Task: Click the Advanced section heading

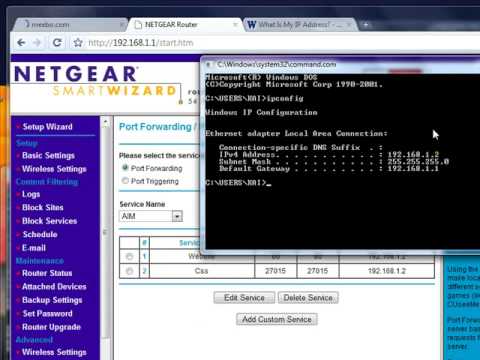Action: coord(34,340)
